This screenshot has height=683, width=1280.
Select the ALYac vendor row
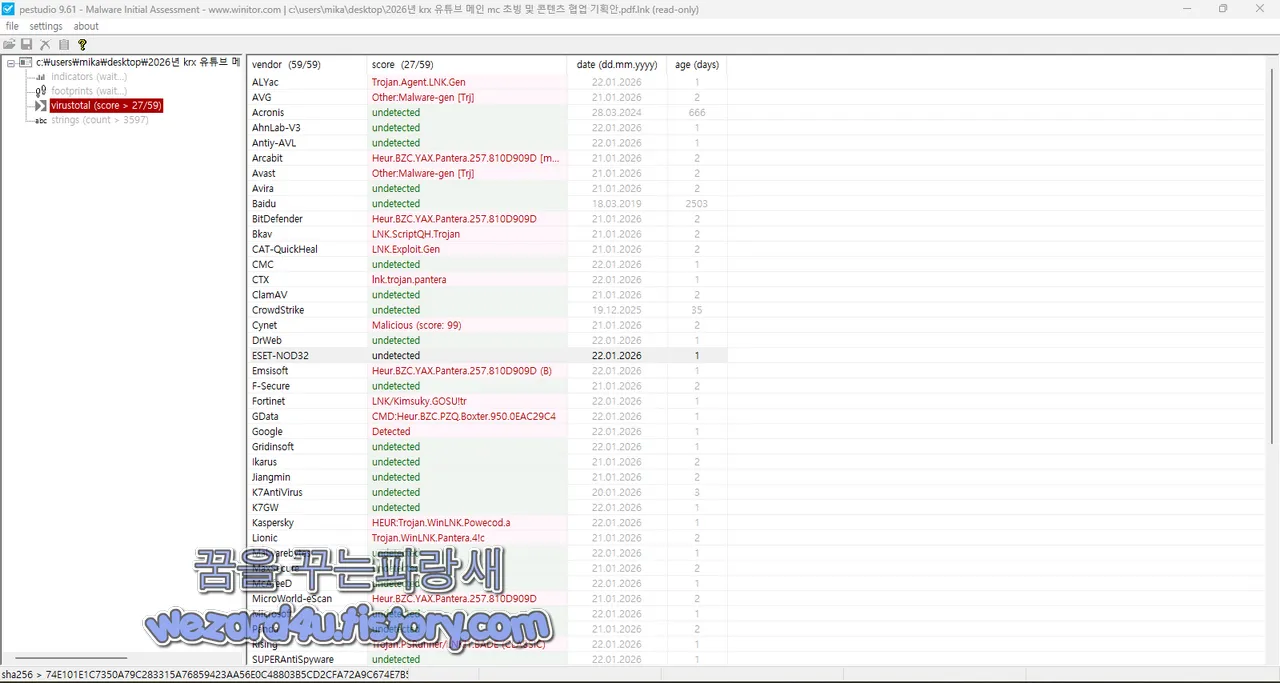click(x=487, y=82)
